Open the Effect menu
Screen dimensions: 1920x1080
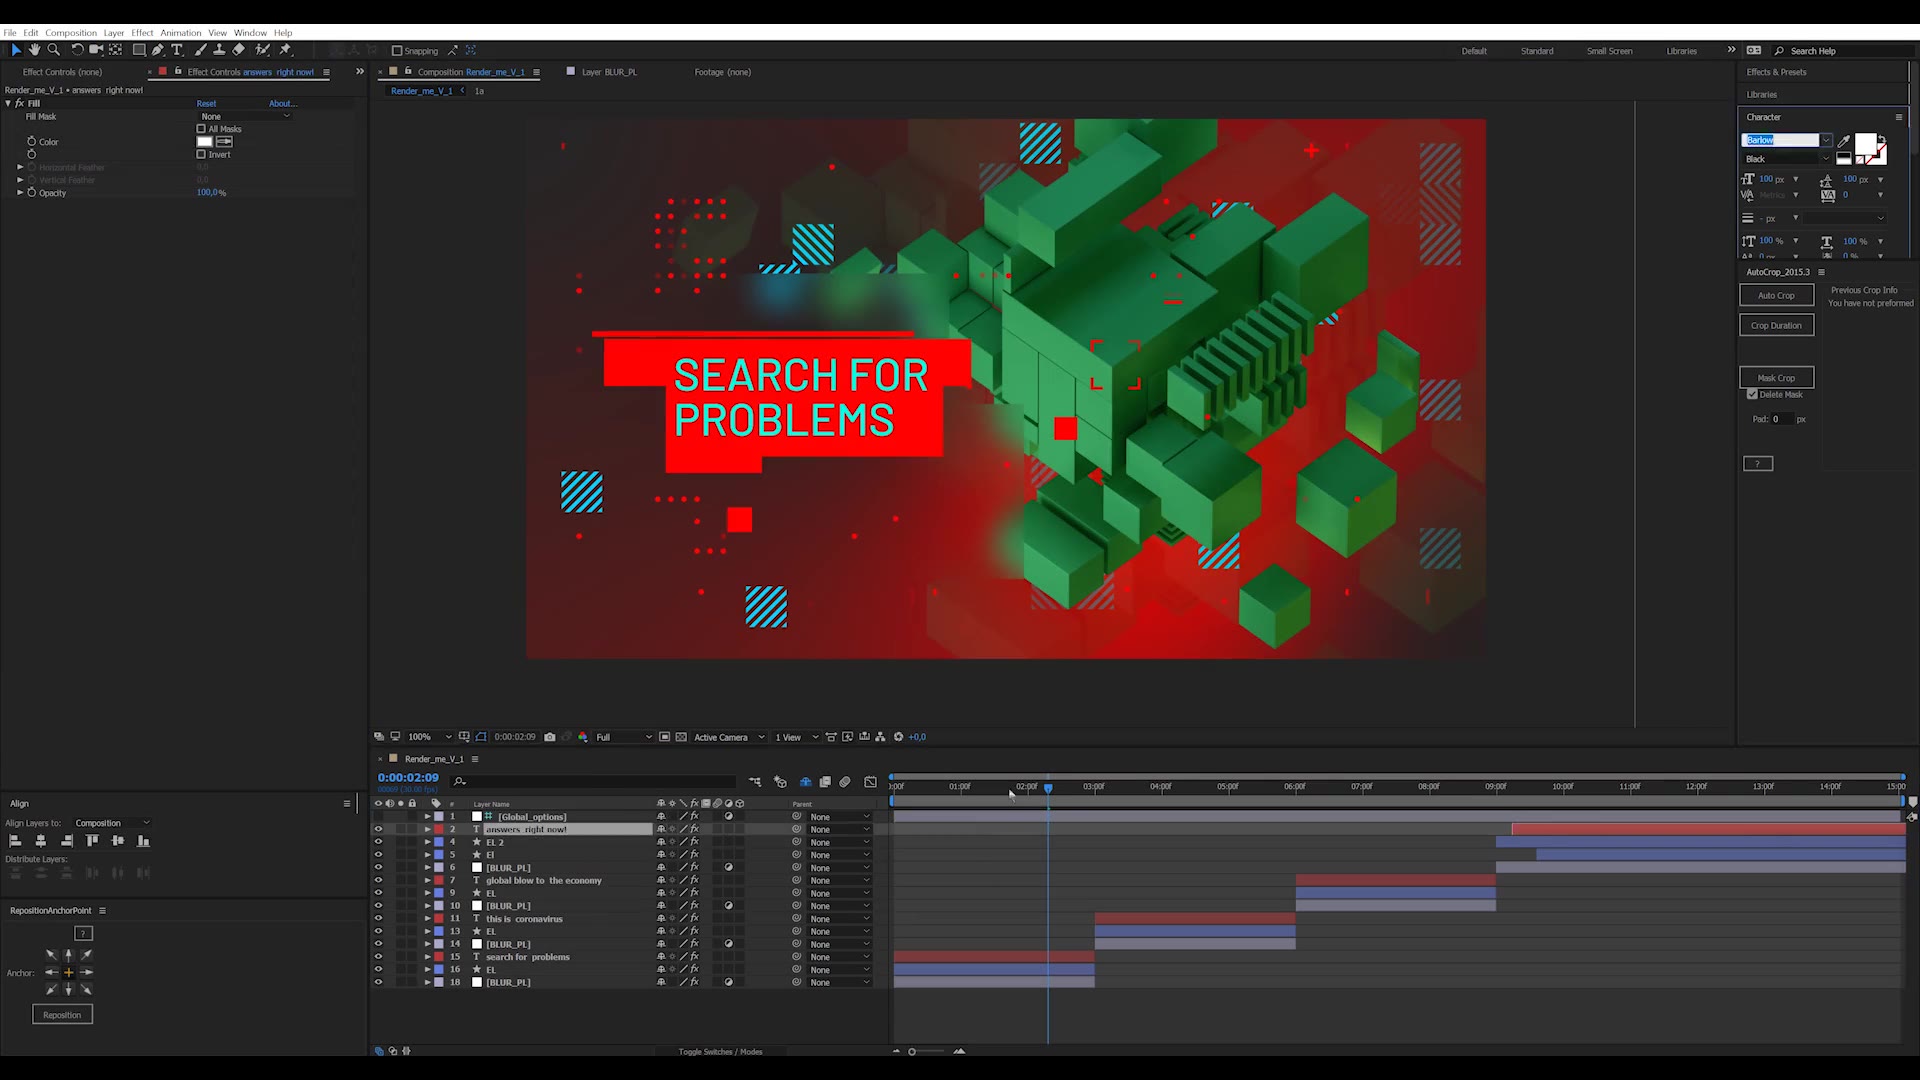143,33
